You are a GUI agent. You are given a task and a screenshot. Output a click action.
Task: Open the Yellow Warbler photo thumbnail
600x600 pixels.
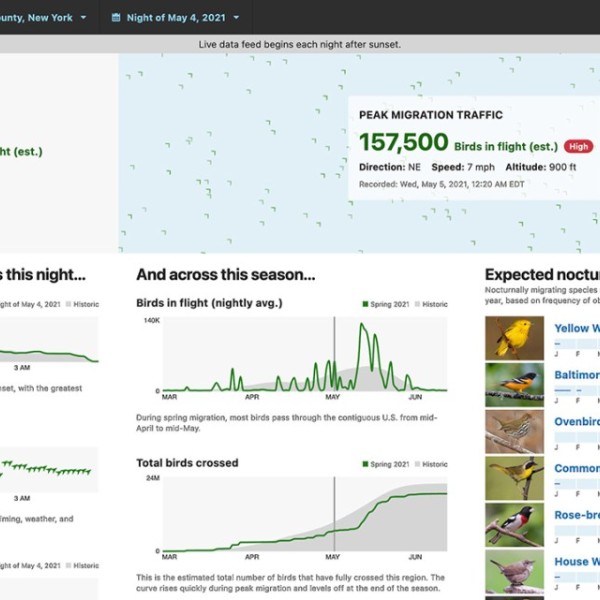tap(514, 338)
